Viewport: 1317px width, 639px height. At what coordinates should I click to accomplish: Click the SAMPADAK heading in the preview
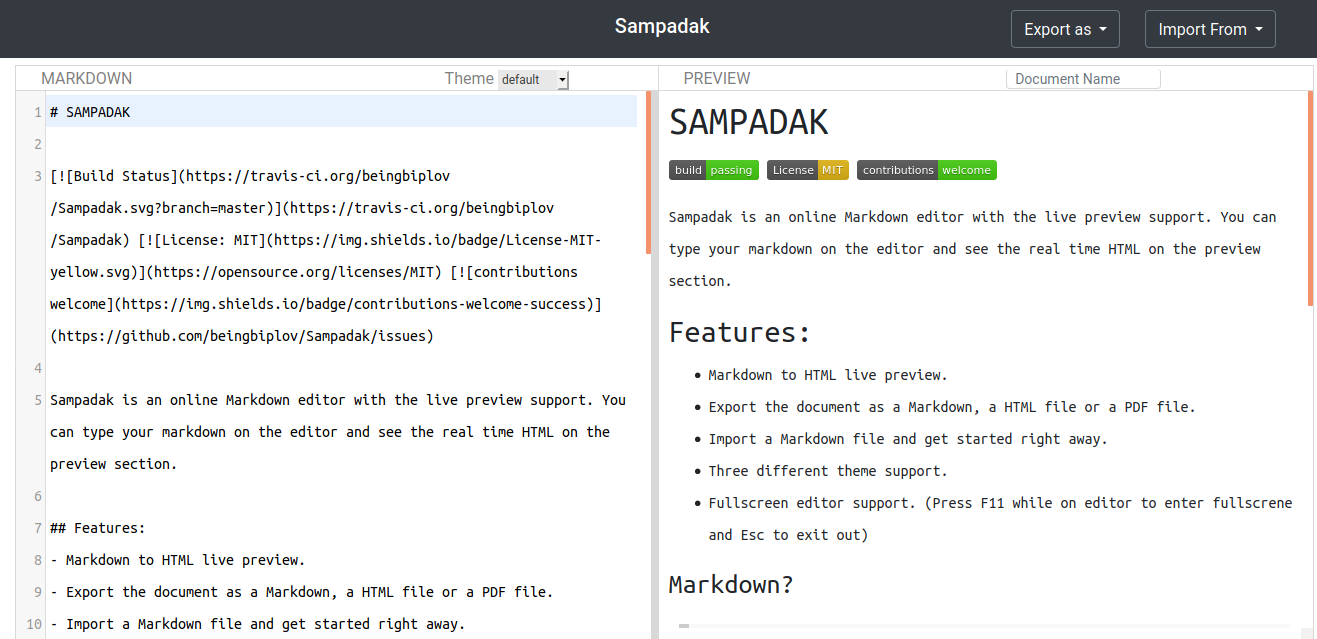tap(748, 122)
